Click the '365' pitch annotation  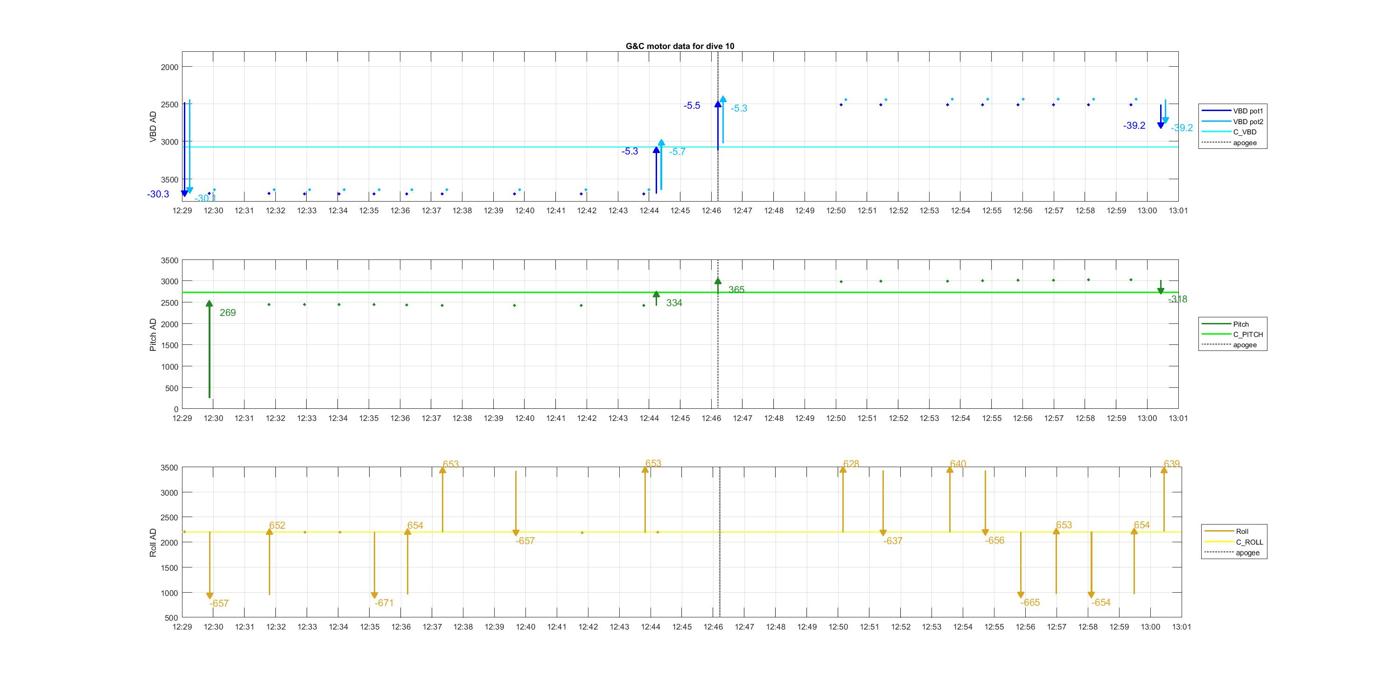click(x=736, y=290)
